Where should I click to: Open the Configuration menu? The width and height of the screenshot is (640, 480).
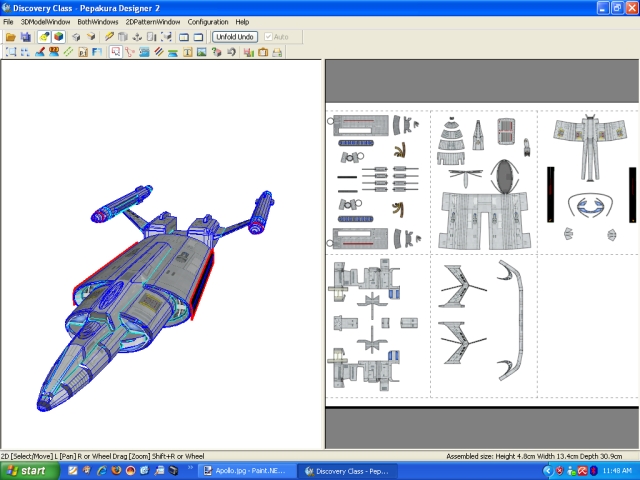[208, 22]
